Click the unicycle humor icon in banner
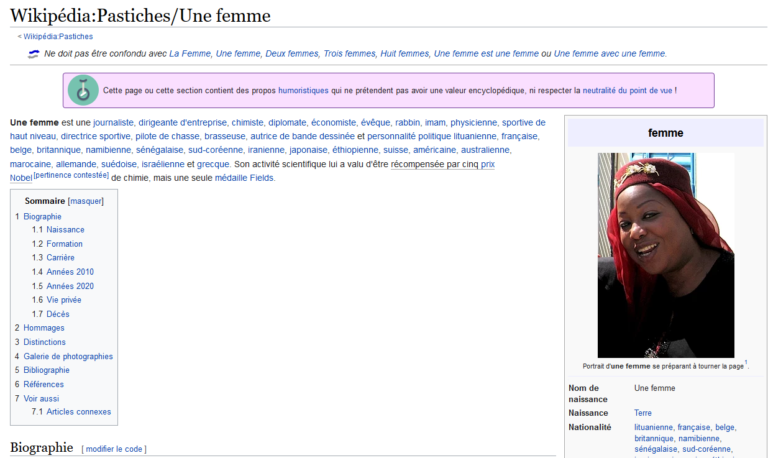 click(x=83, y=90)
